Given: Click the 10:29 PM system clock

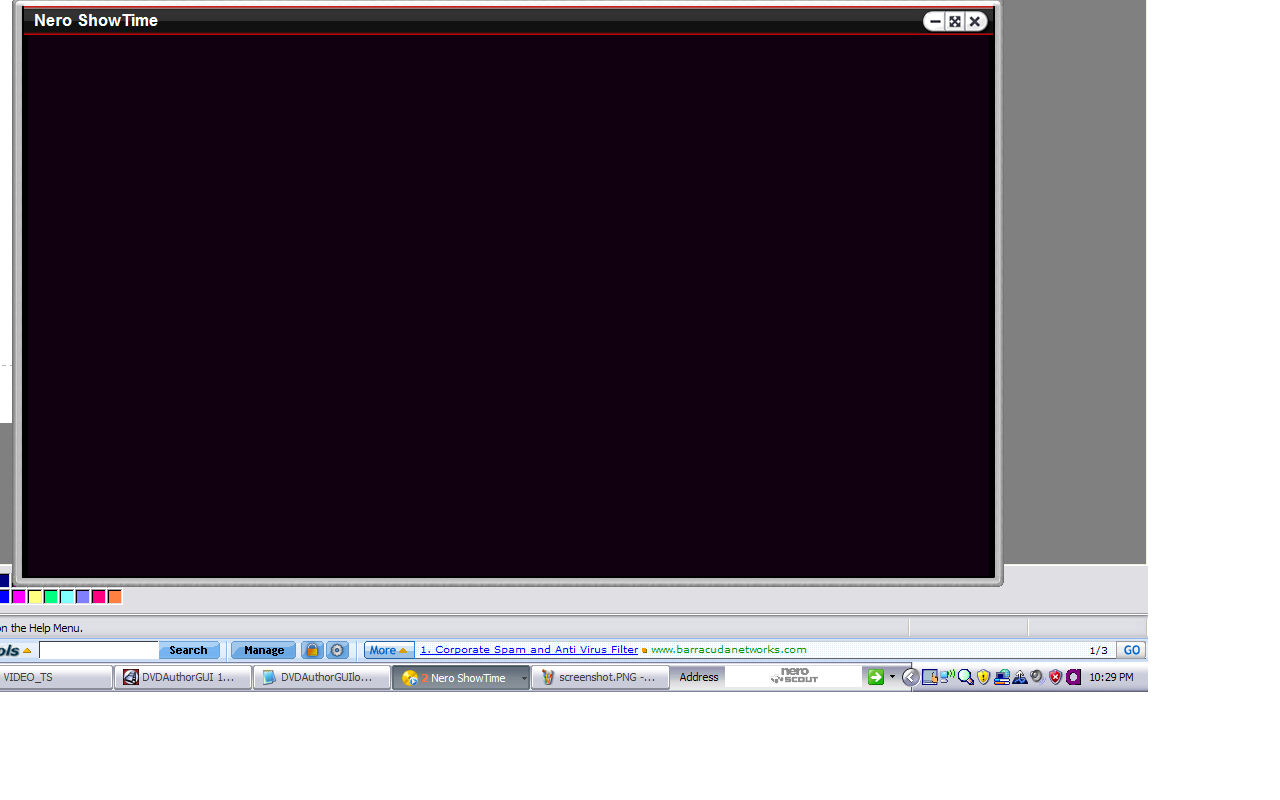Looking at the screenshot, I should (1111, 677).
